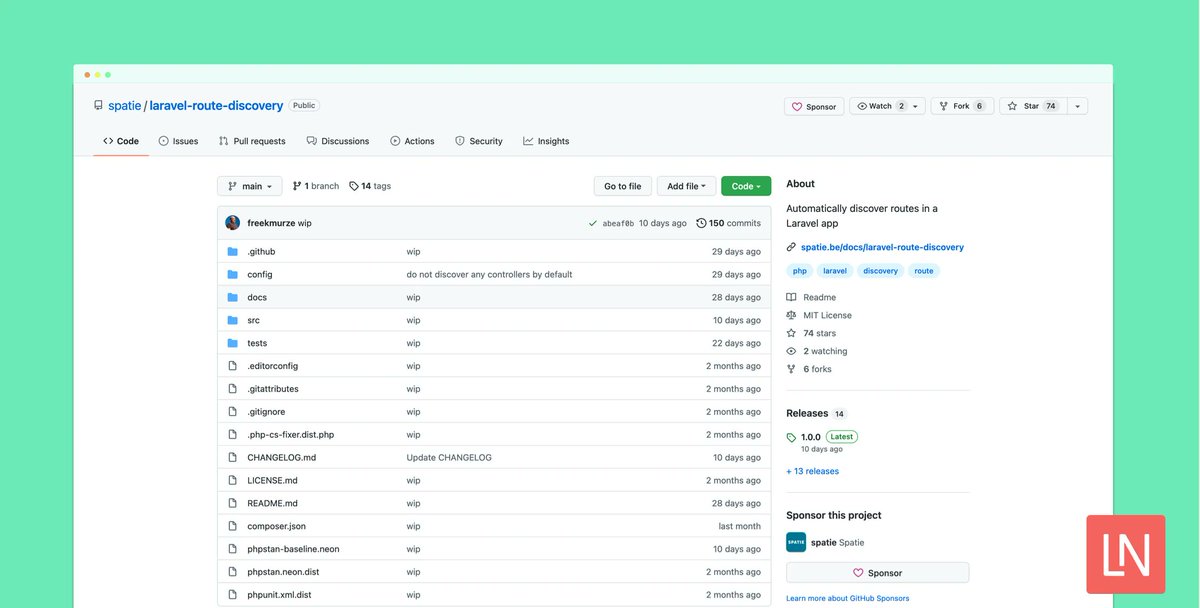Click the CHANGELOG.md file icon
Image resolution: width=1200 pixels, height=608 pixels.
pyautogui.click(x=233, y=457)
